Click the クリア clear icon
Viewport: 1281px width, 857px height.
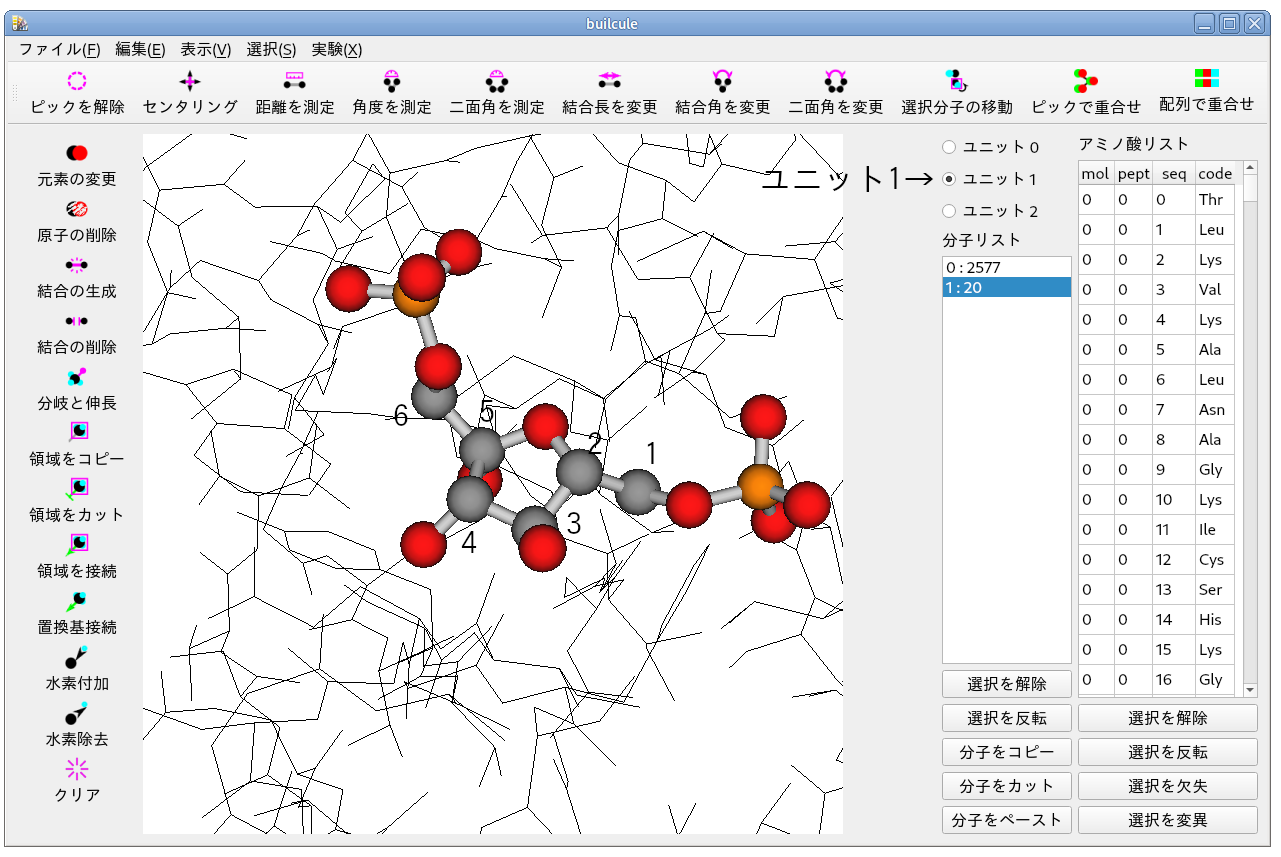pos(77,769)
